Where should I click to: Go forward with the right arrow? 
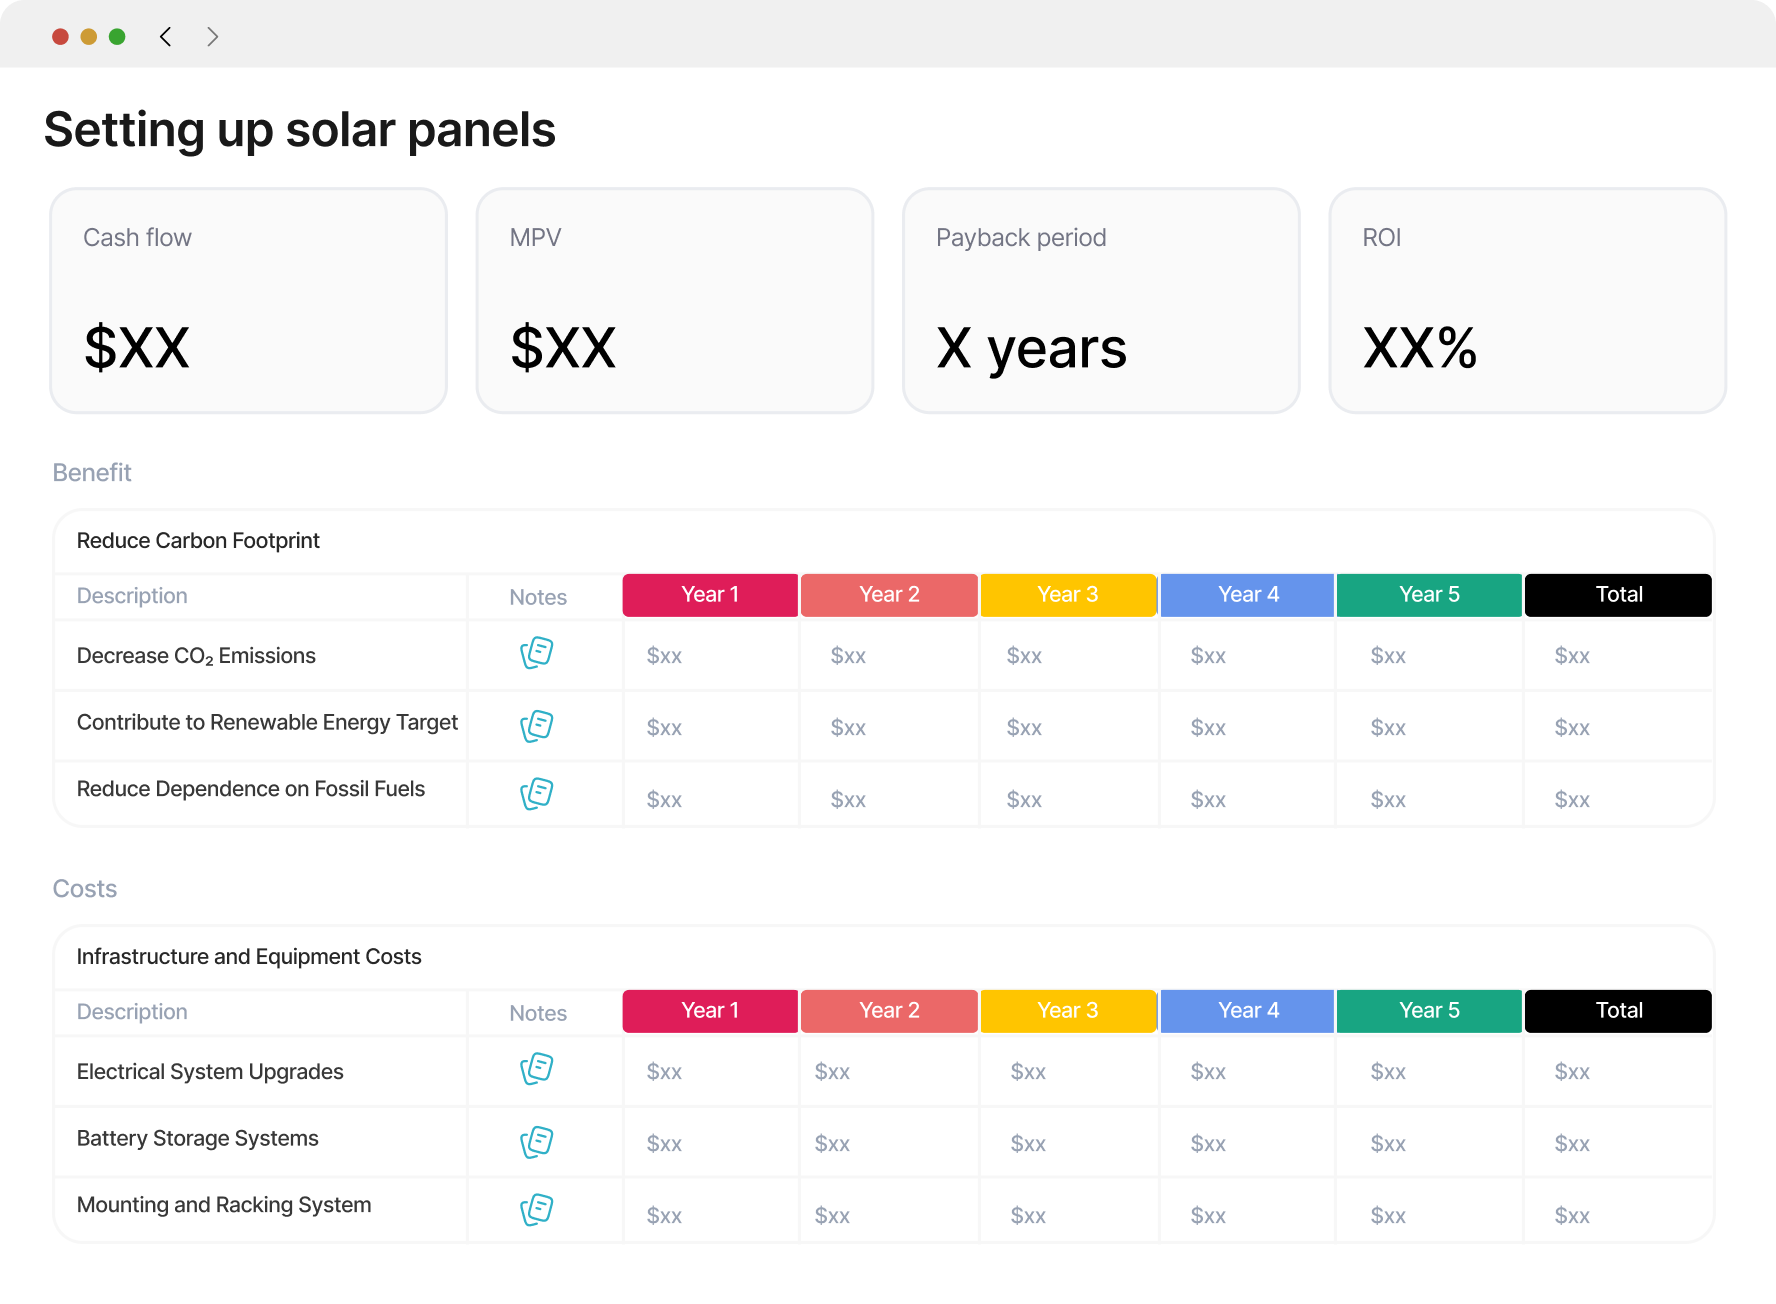(212, 37)
